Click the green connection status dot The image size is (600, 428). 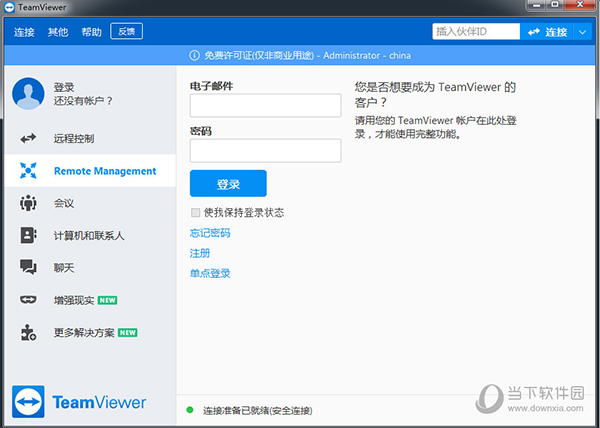tap(190, 410)
